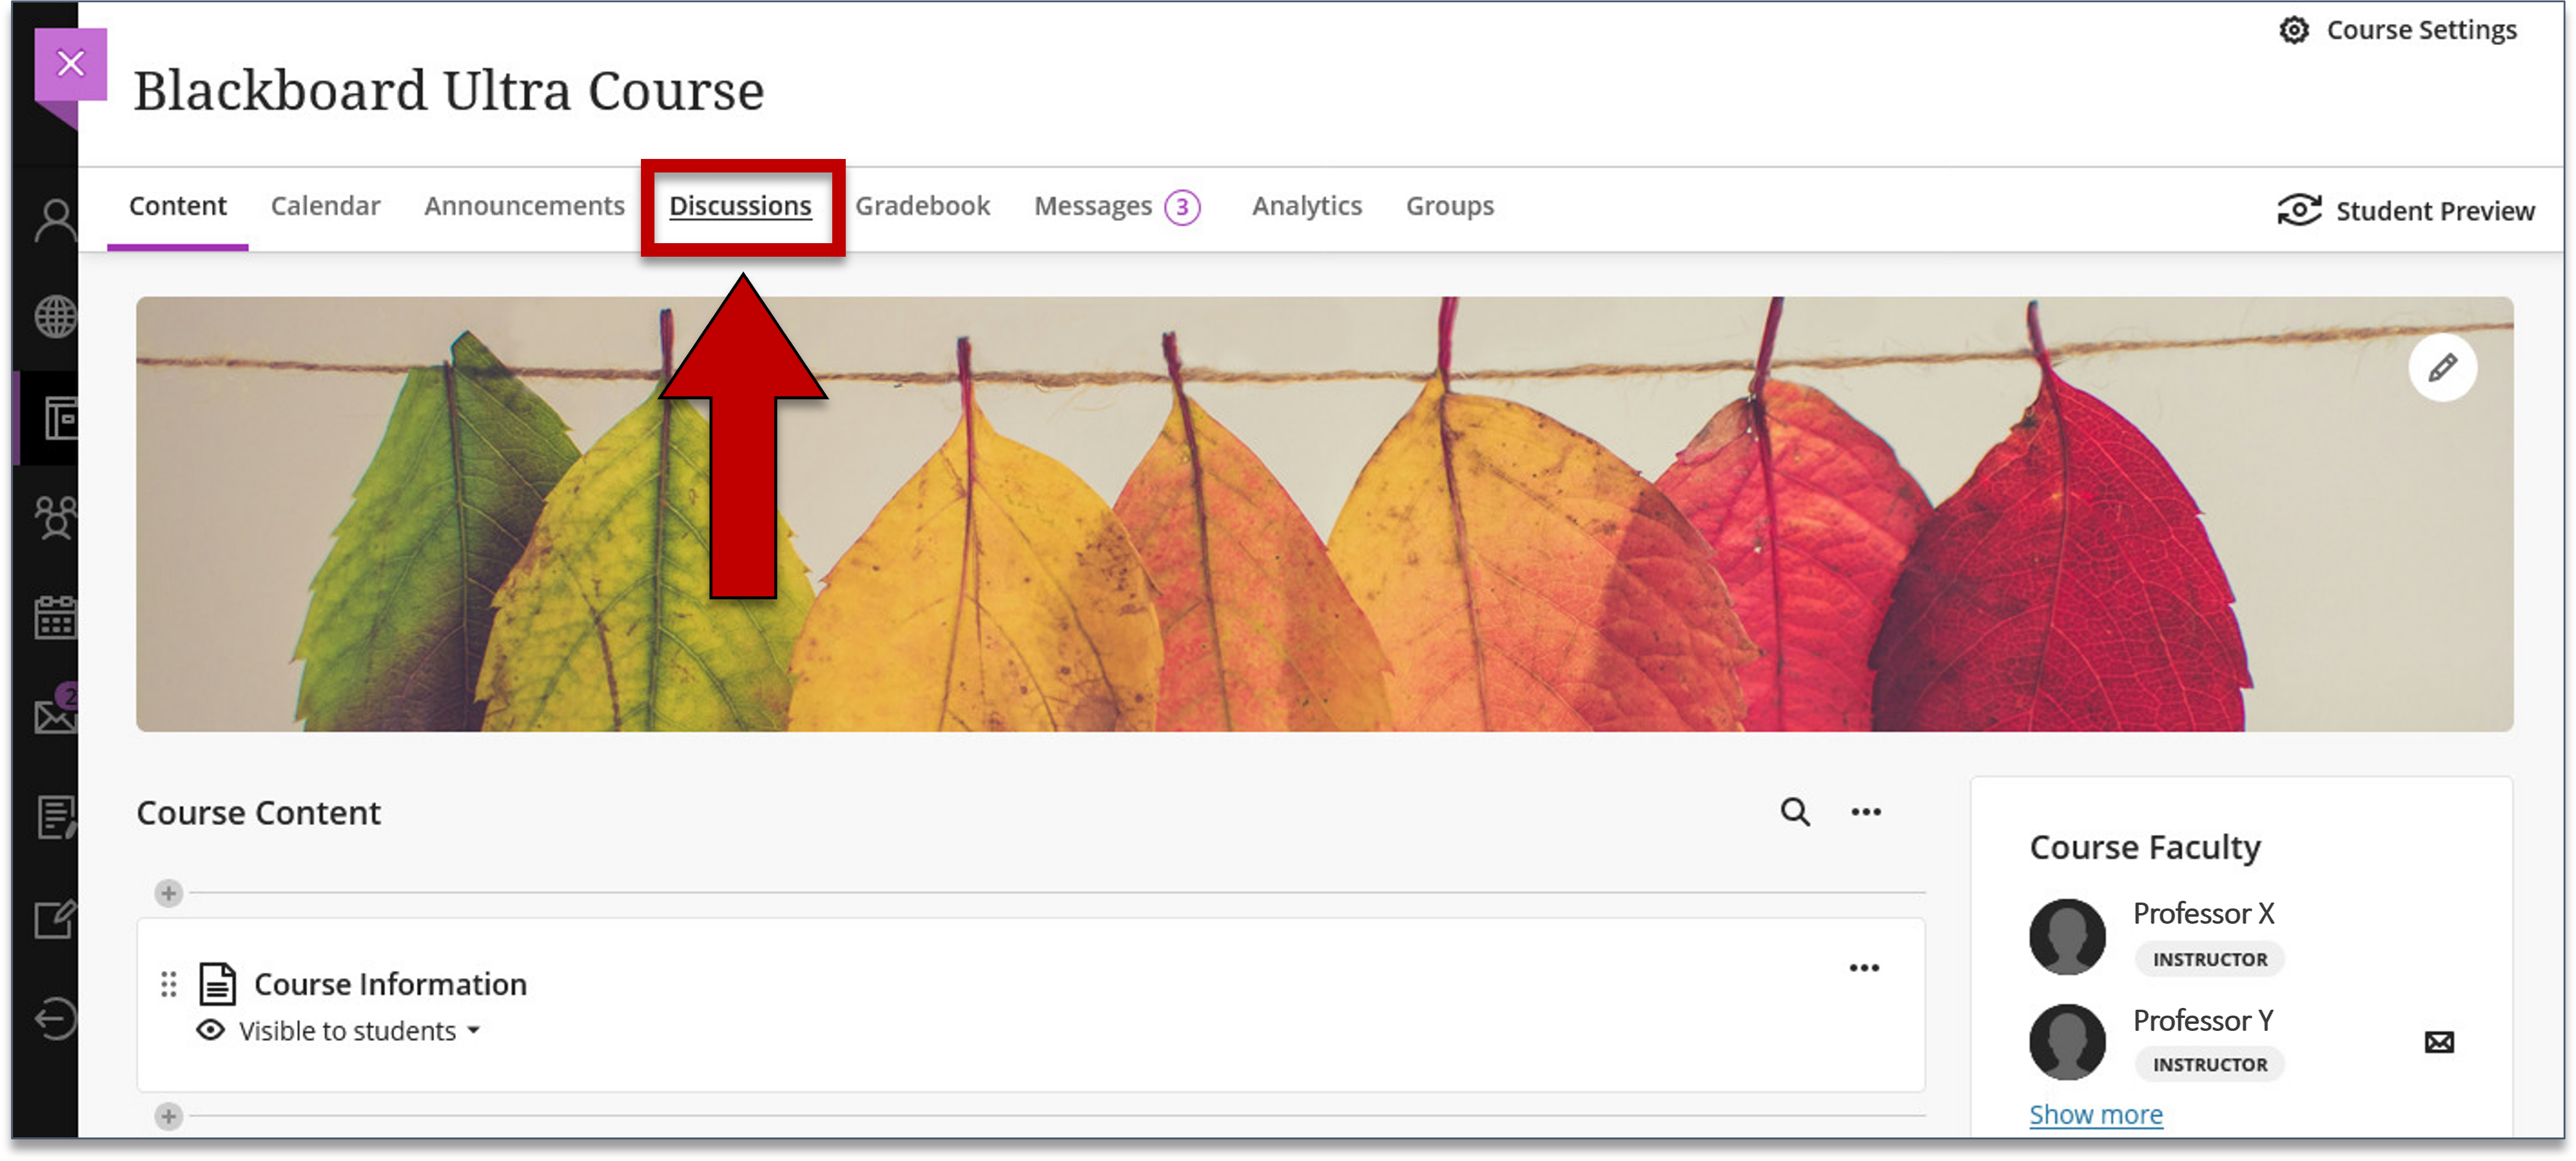The width and height of the screenshot is (2576, 1161).
Task: Switch to the Content tab
Action: [178, 206]
